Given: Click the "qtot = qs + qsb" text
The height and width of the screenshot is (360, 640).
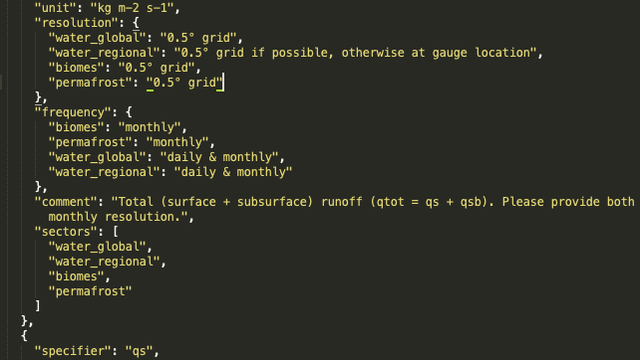Looking at the screenshot, I should click(429, 202).
